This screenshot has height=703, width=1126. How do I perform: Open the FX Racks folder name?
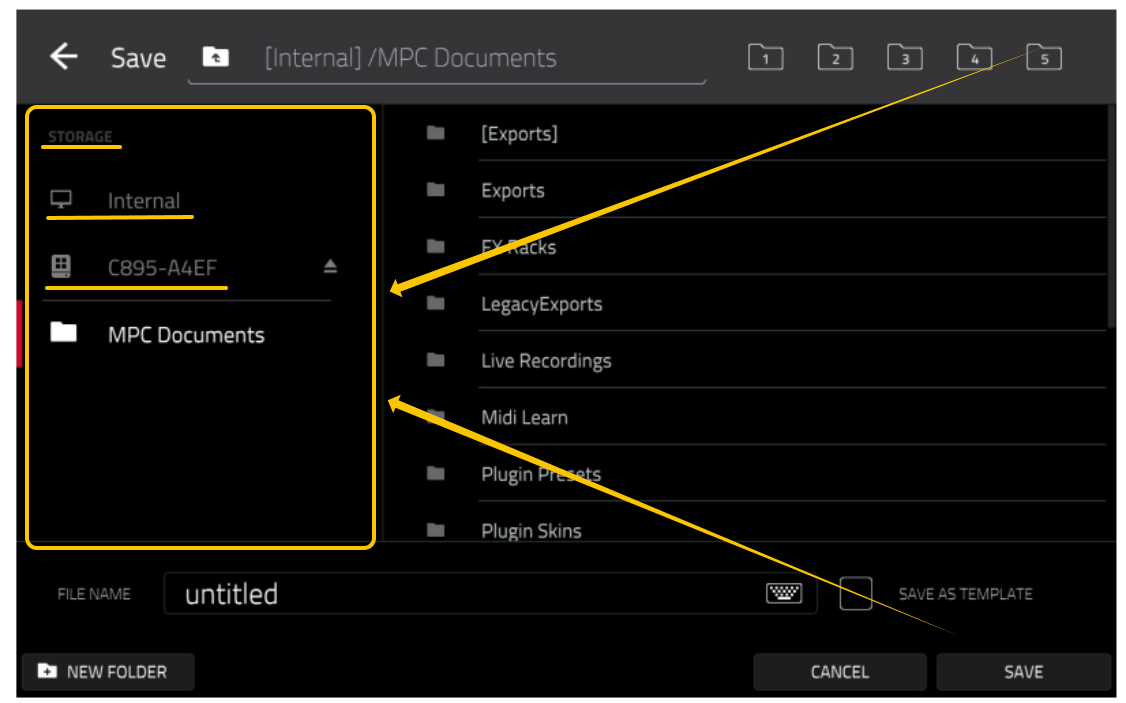pyautogui.click(x=518, y=247)
